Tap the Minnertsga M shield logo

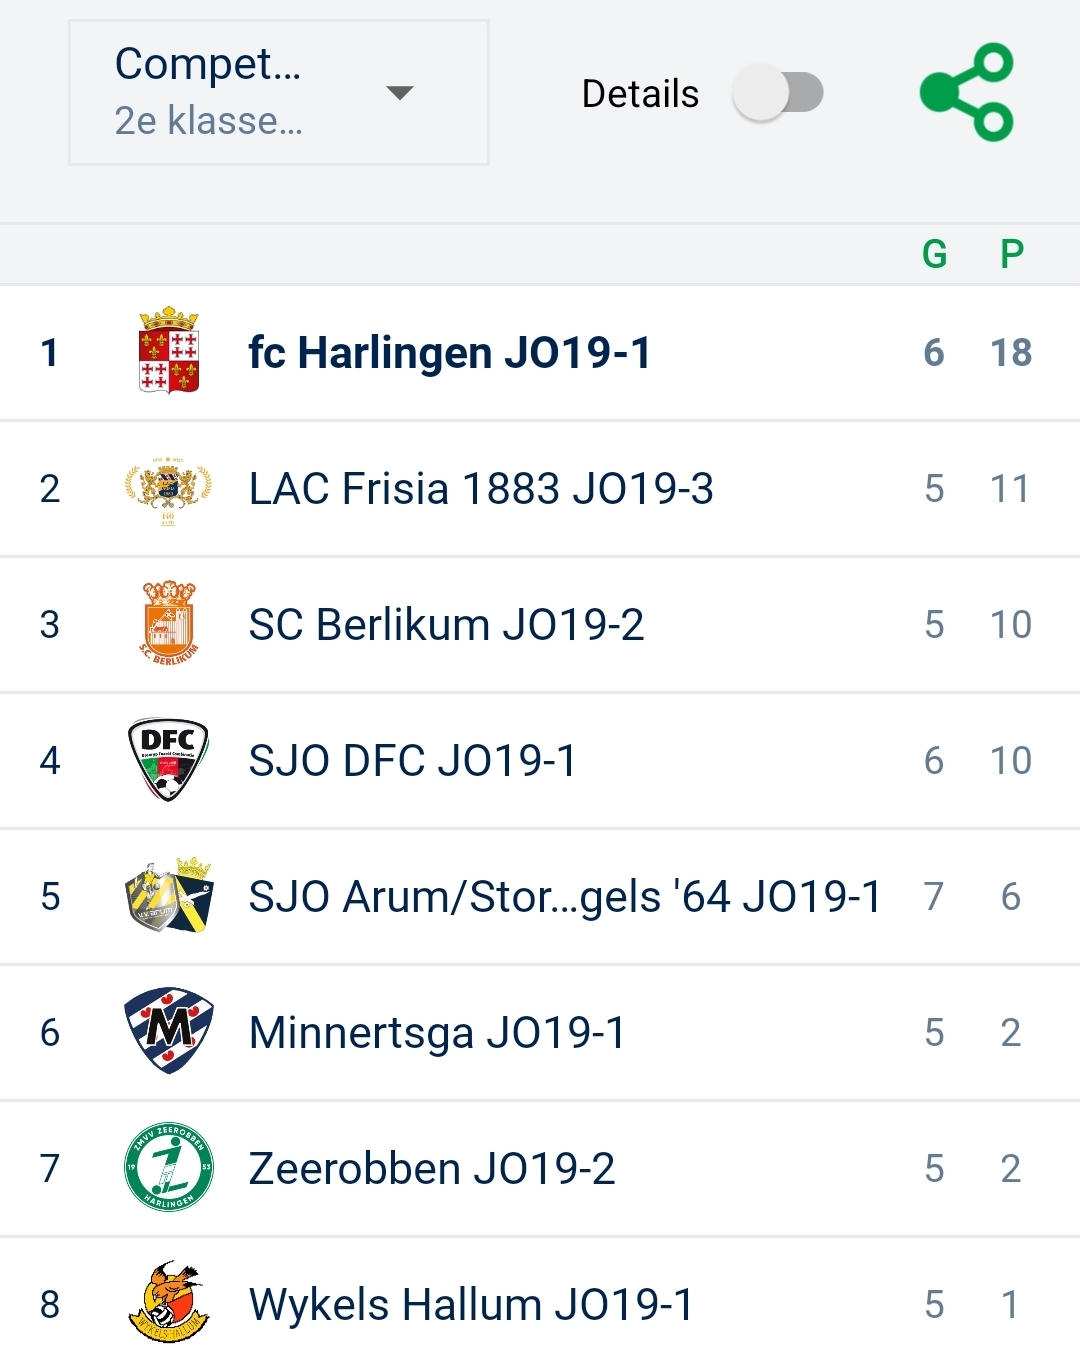pyautogui.click(x=168, y=1031)
